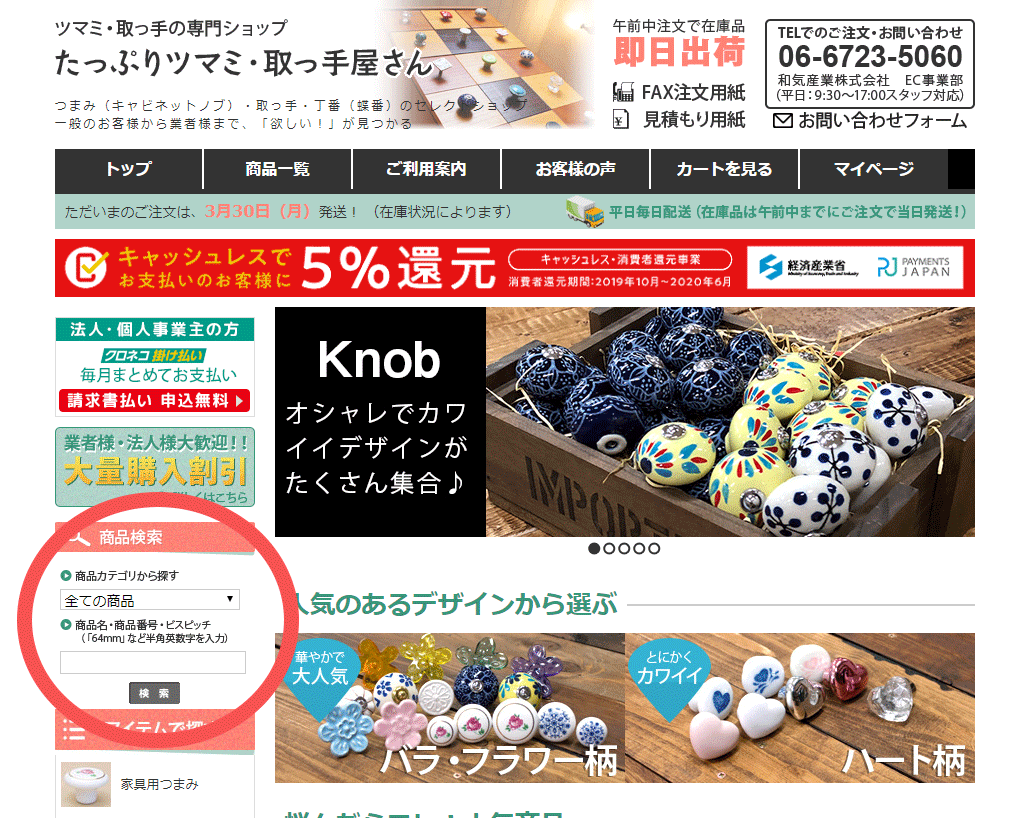Click the 検索 search button
Viewport: 1027px width, 818px height.
[x=155, y=693]
